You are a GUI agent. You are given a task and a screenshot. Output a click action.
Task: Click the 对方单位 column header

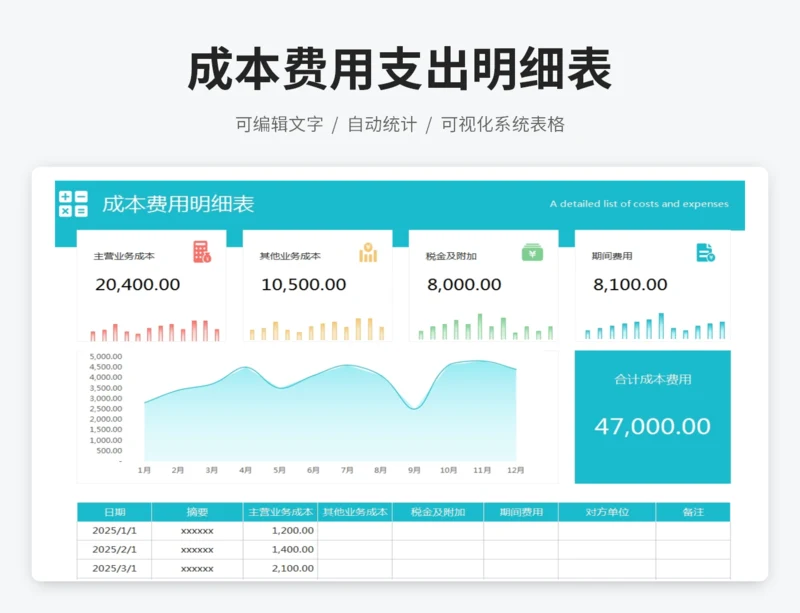607,512
